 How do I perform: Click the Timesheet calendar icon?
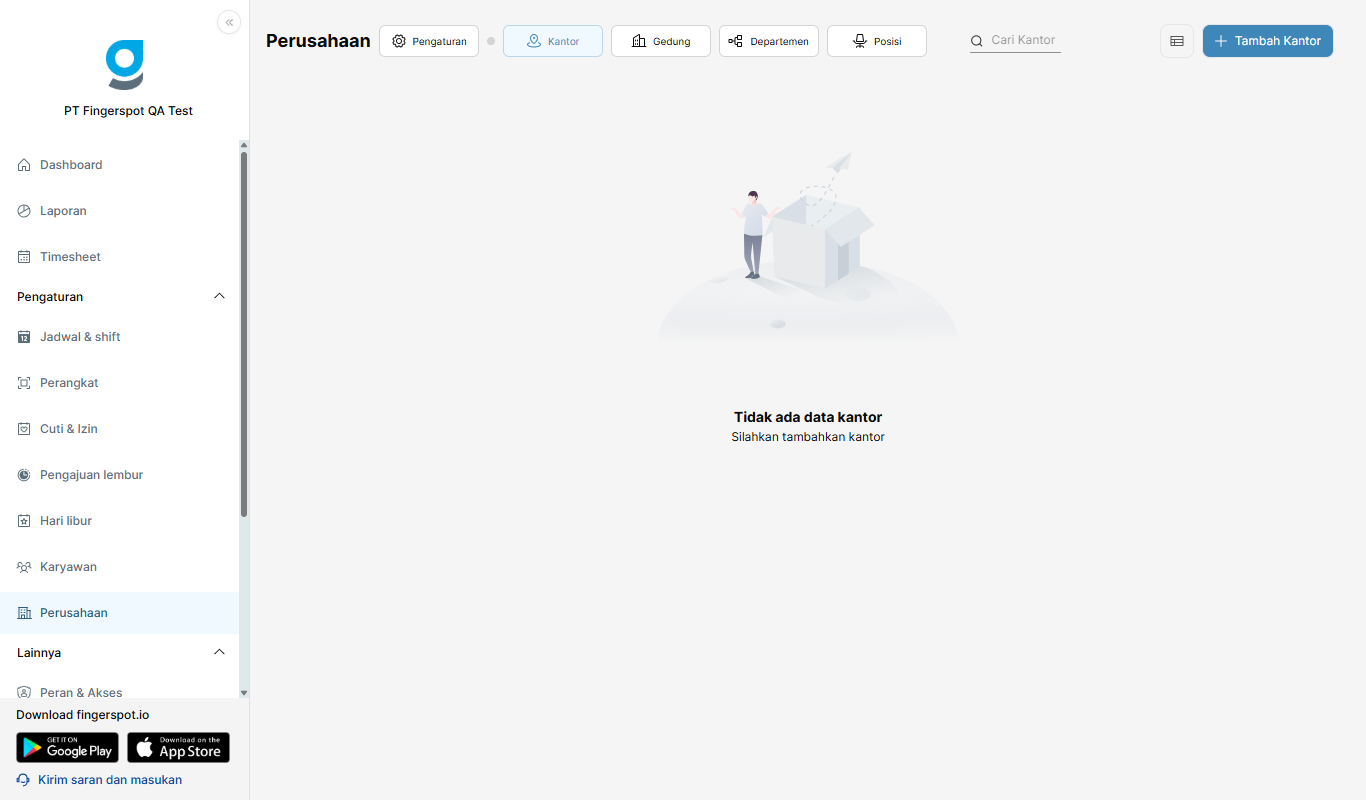(x=24, y=257)
